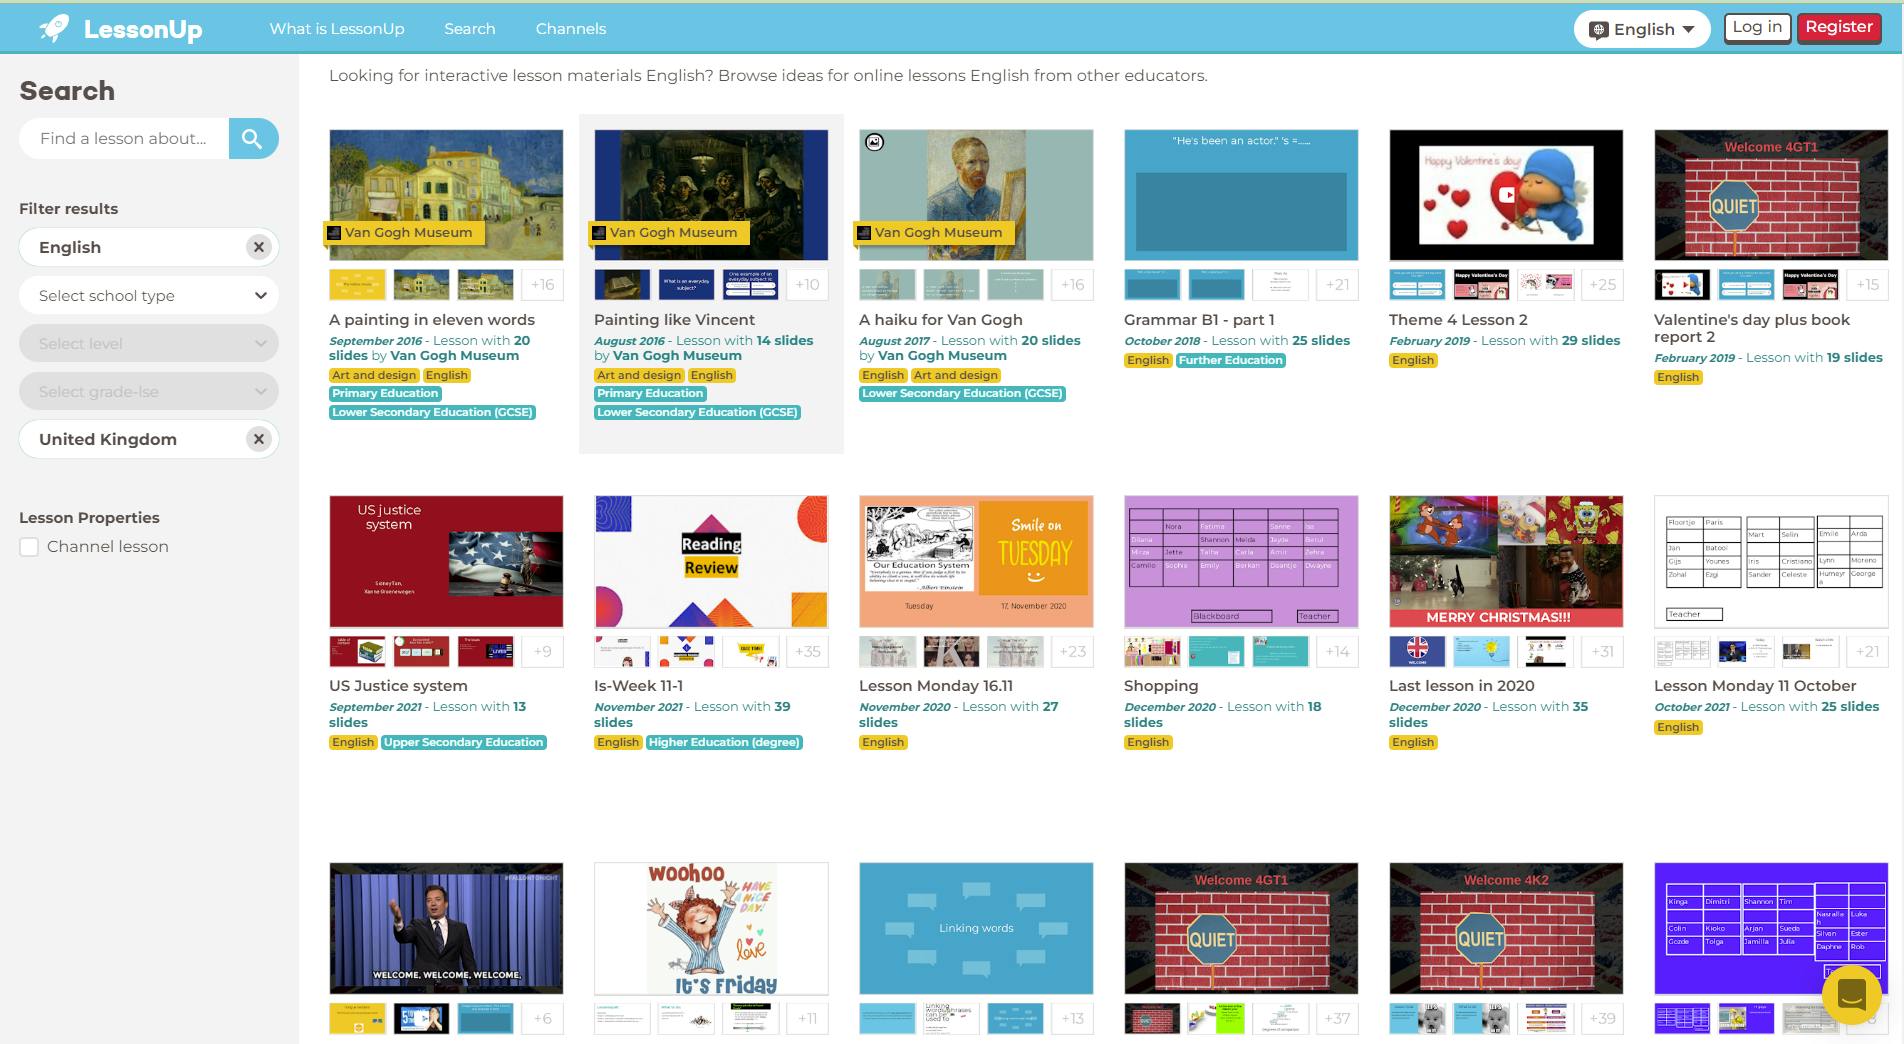Viewport: 1904px width, 1044px height.
Task: Open the US Justice system lesson title
Action: pyautogui.click(x=398, y=686)
